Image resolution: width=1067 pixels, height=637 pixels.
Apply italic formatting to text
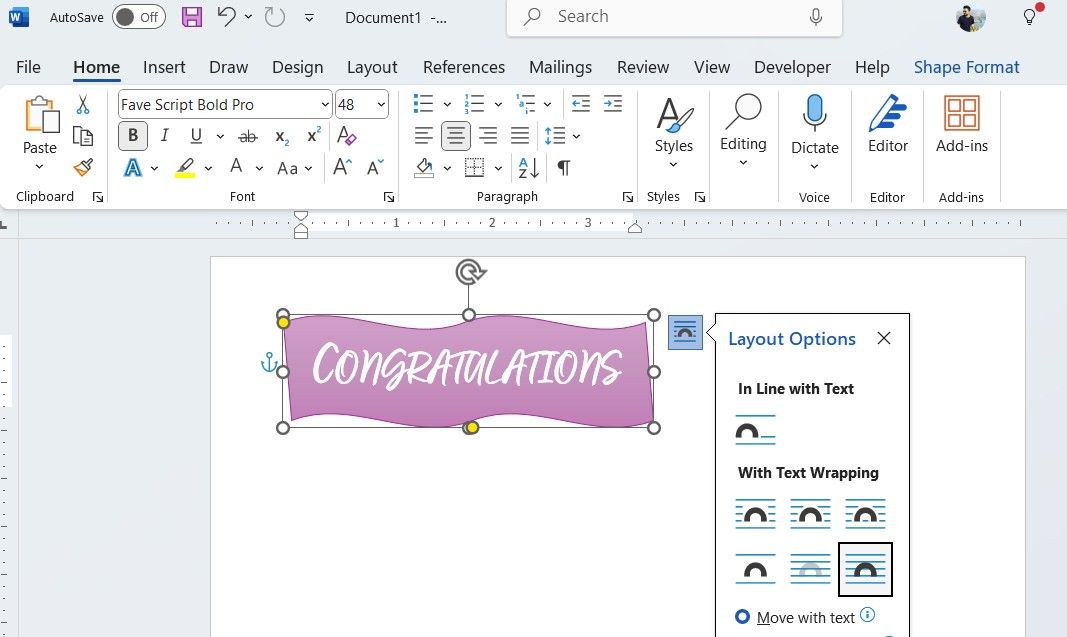(x=164, y=136)
